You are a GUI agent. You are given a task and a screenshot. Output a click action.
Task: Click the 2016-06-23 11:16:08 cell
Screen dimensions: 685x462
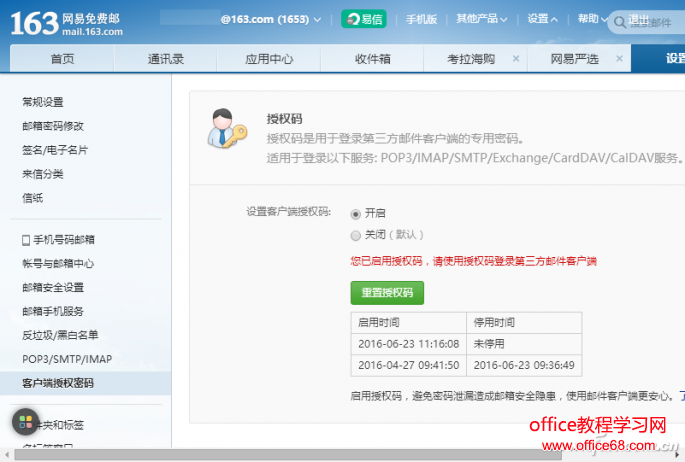pyautogui.click(x=408, y=344)
